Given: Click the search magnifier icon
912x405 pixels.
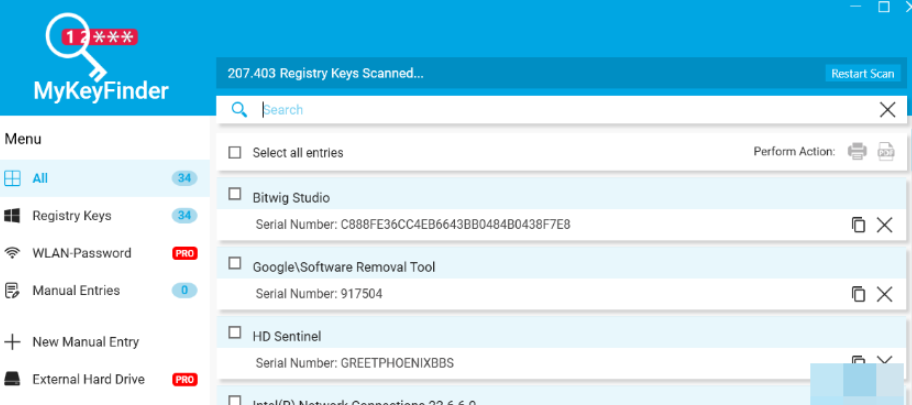Looking at the screenshot, I should coord(239,109).
